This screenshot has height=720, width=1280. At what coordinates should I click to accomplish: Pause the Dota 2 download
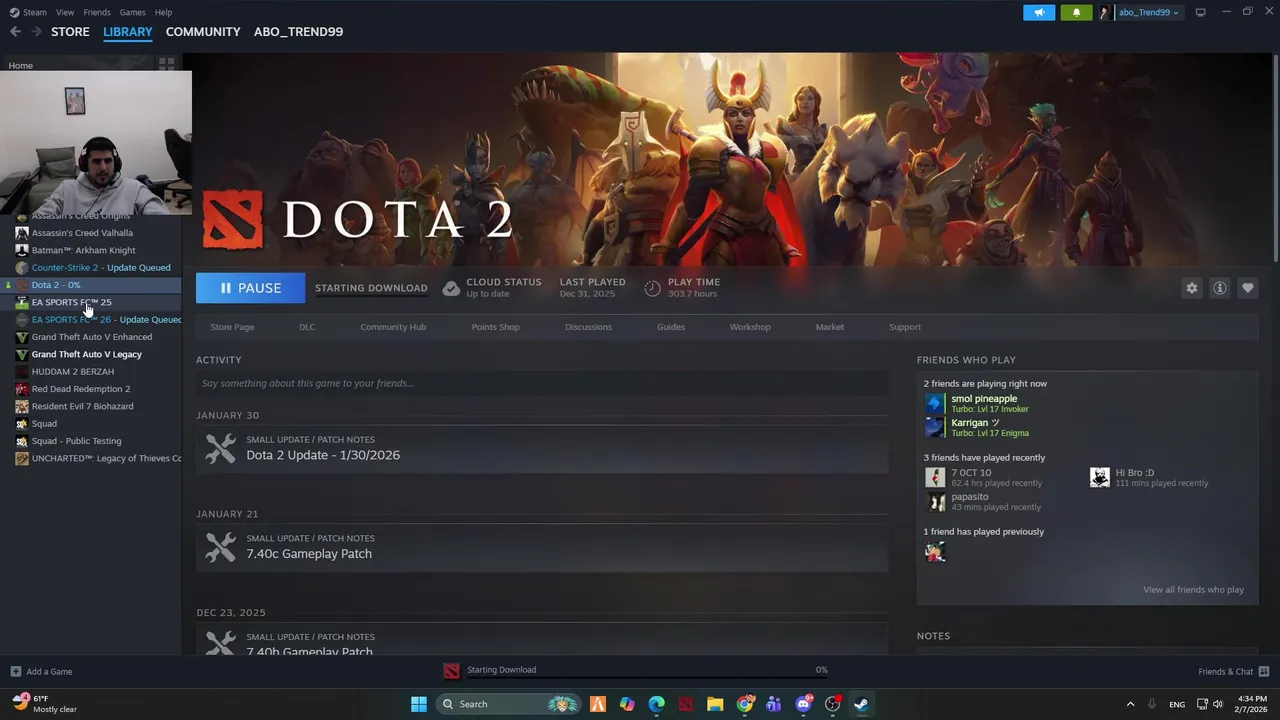(x=251, y=288)
